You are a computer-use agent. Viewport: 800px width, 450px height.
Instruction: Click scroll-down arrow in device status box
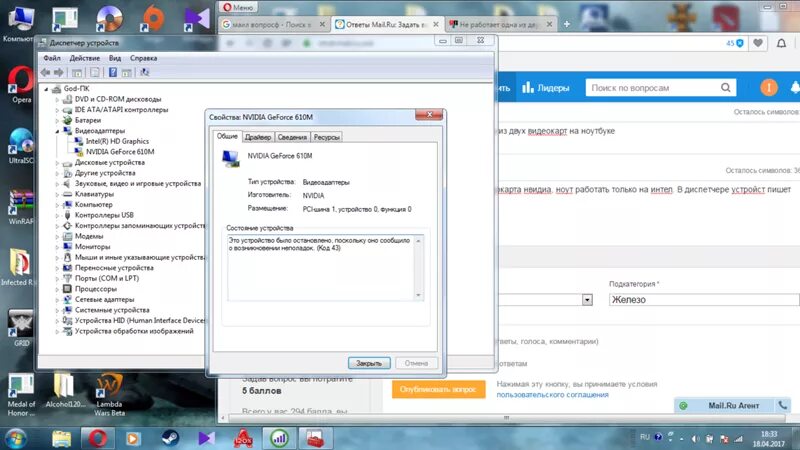click(418, 295)
